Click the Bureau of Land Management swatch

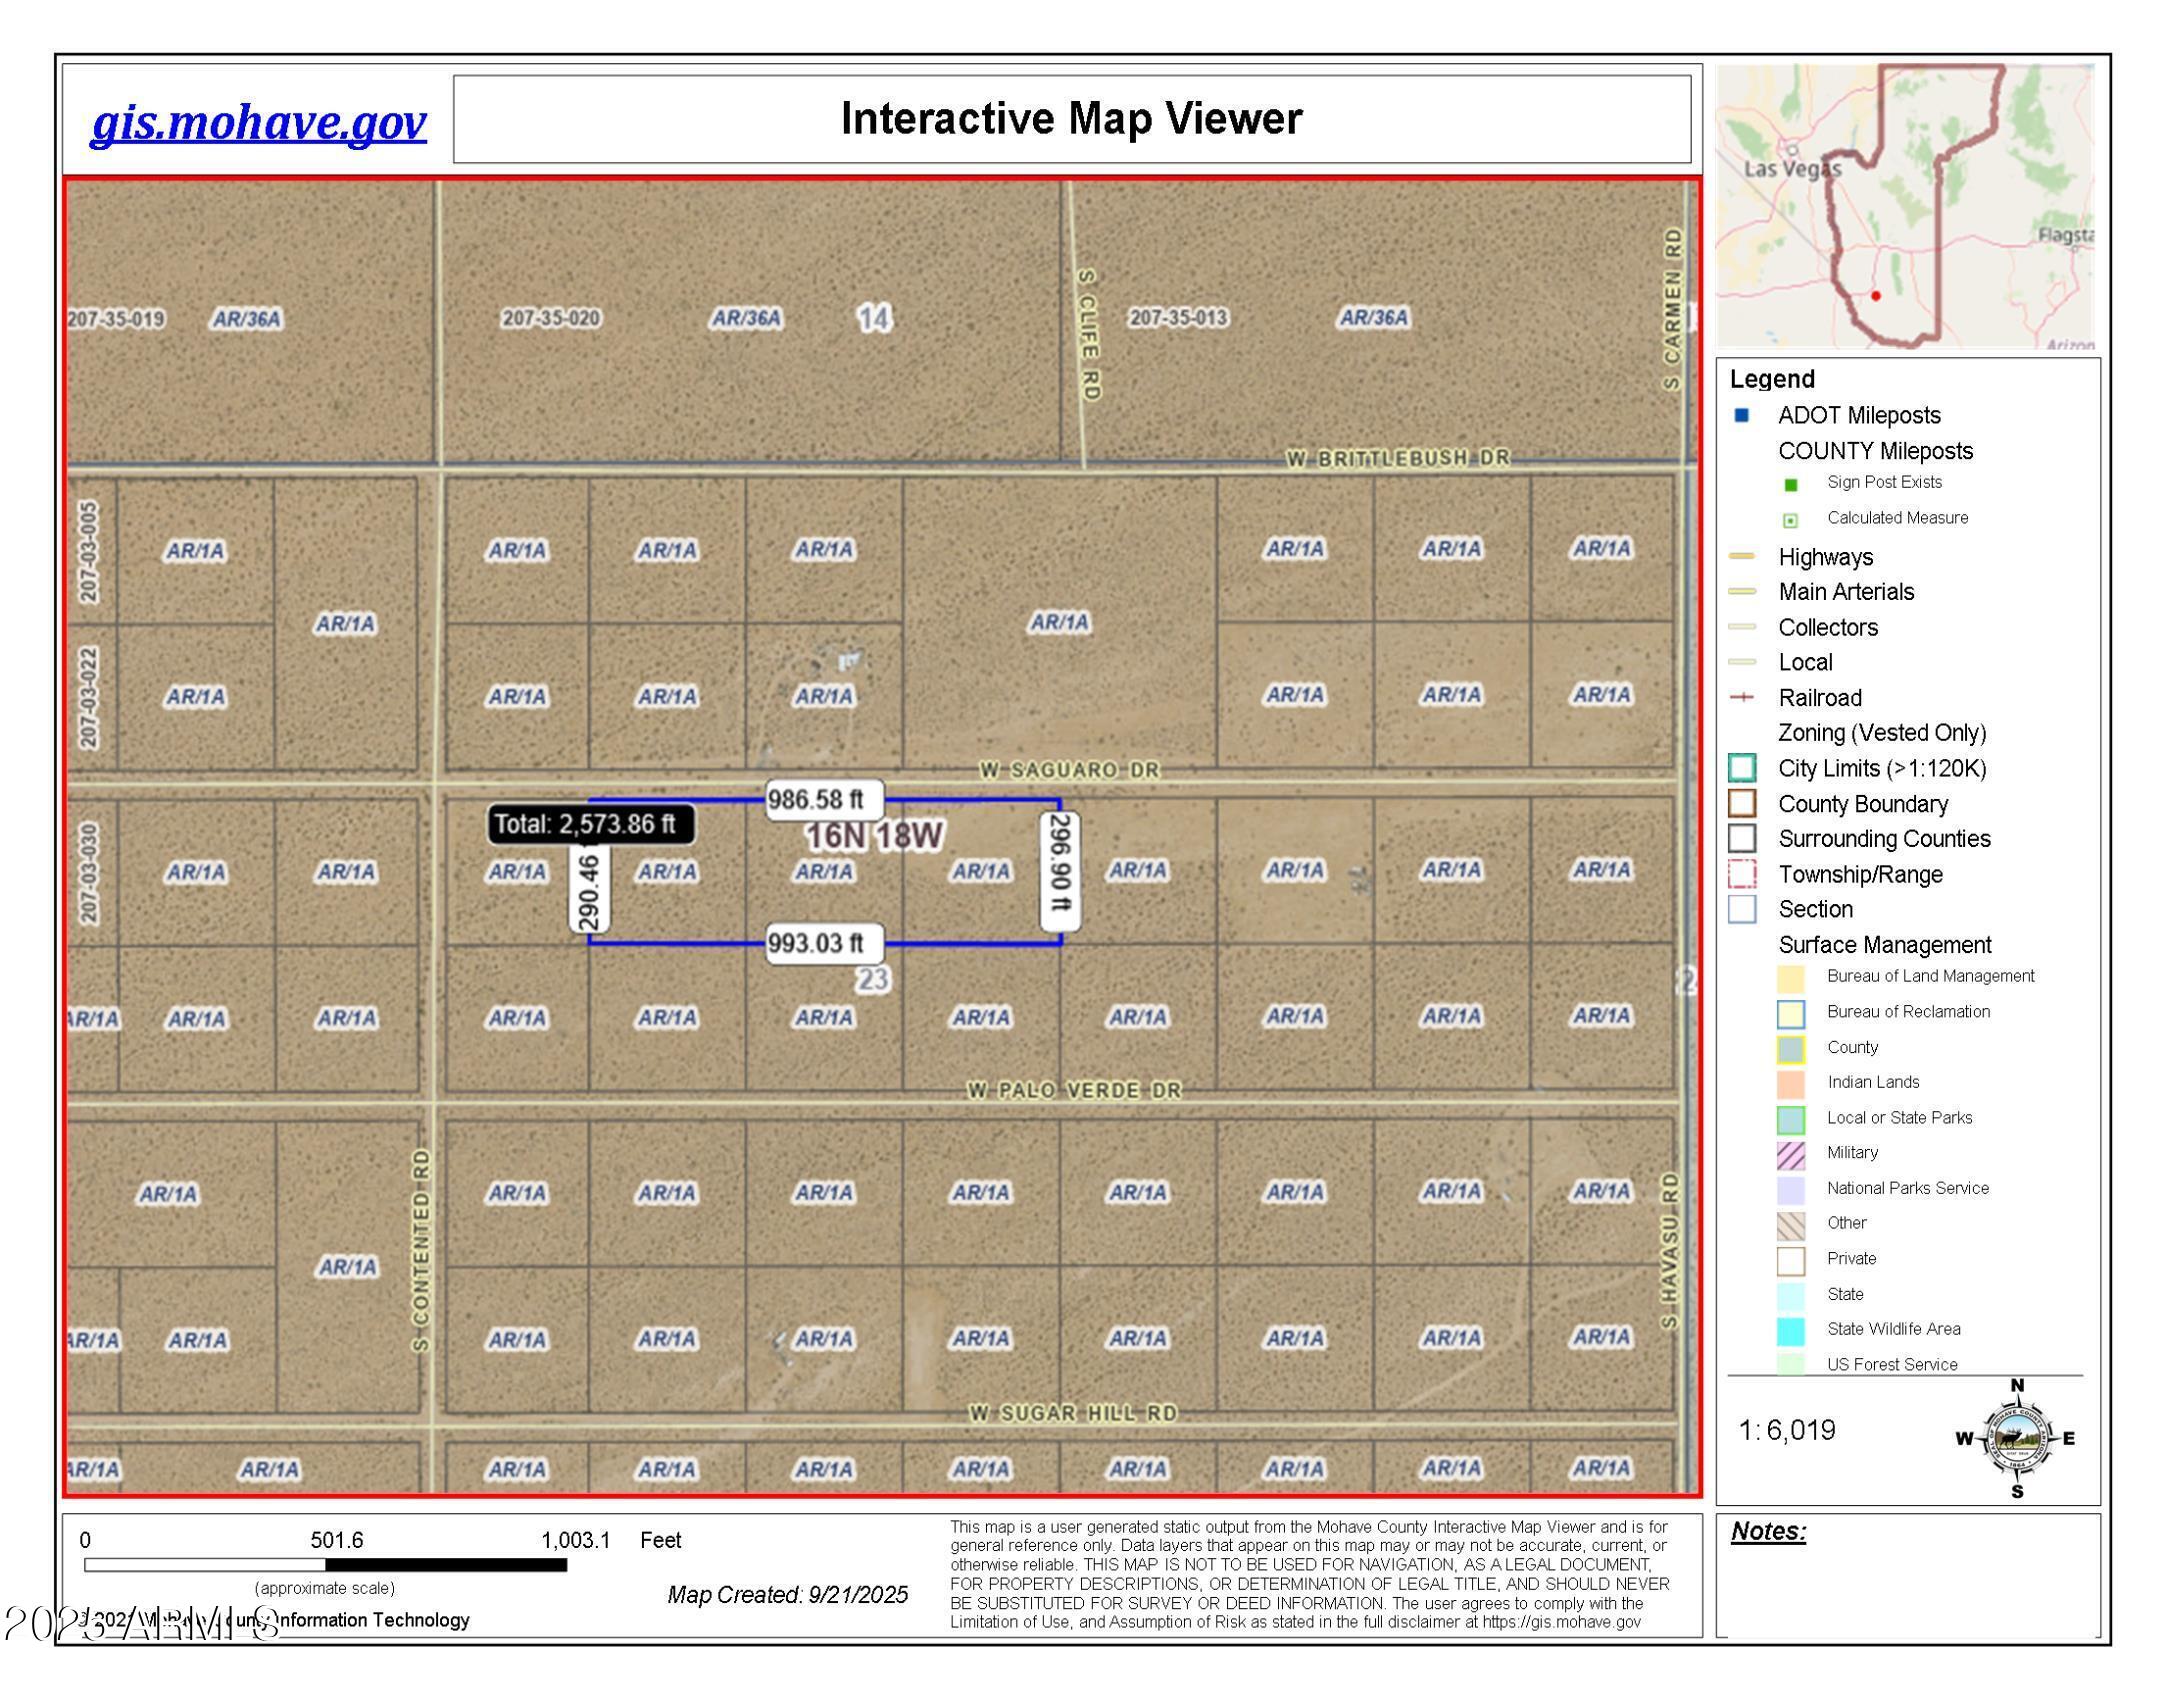pyautogui.click(x=1791, y=978)
